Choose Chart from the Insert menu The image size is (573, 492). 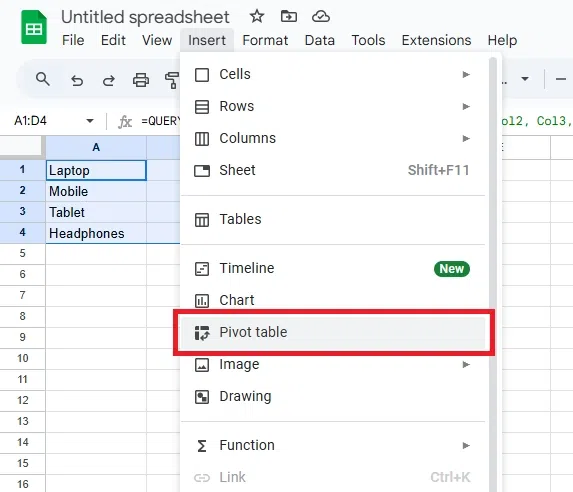point(333,300)
